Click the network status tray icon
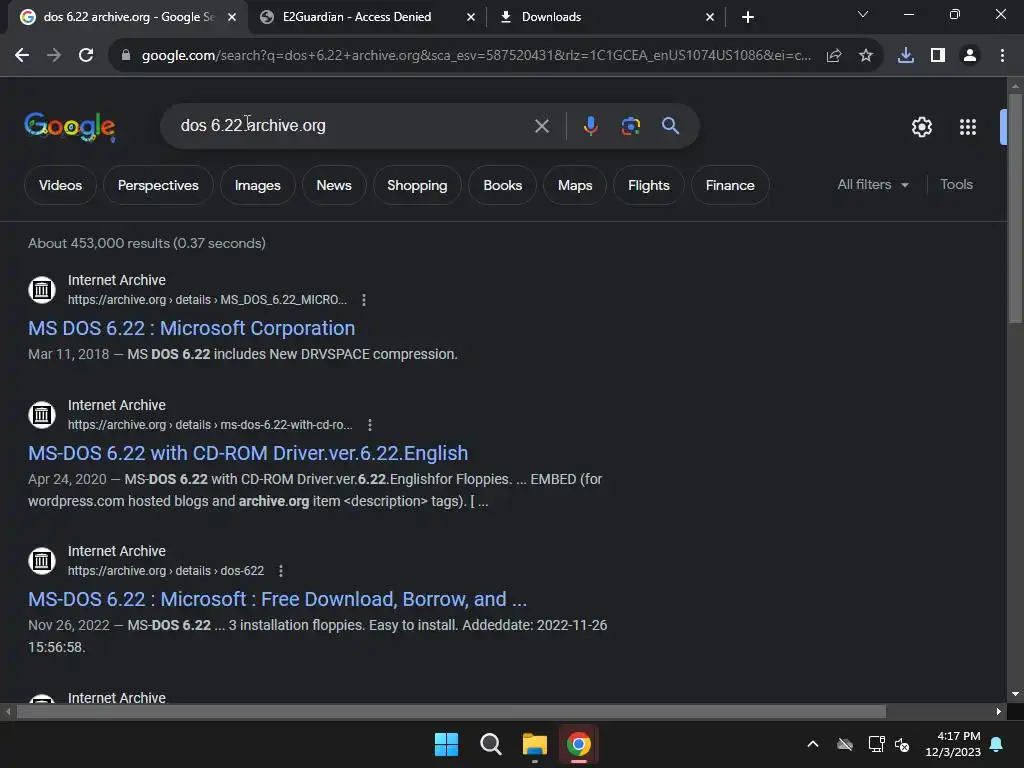The height and width of the screenshot is (768, 1024). [876, 744]
